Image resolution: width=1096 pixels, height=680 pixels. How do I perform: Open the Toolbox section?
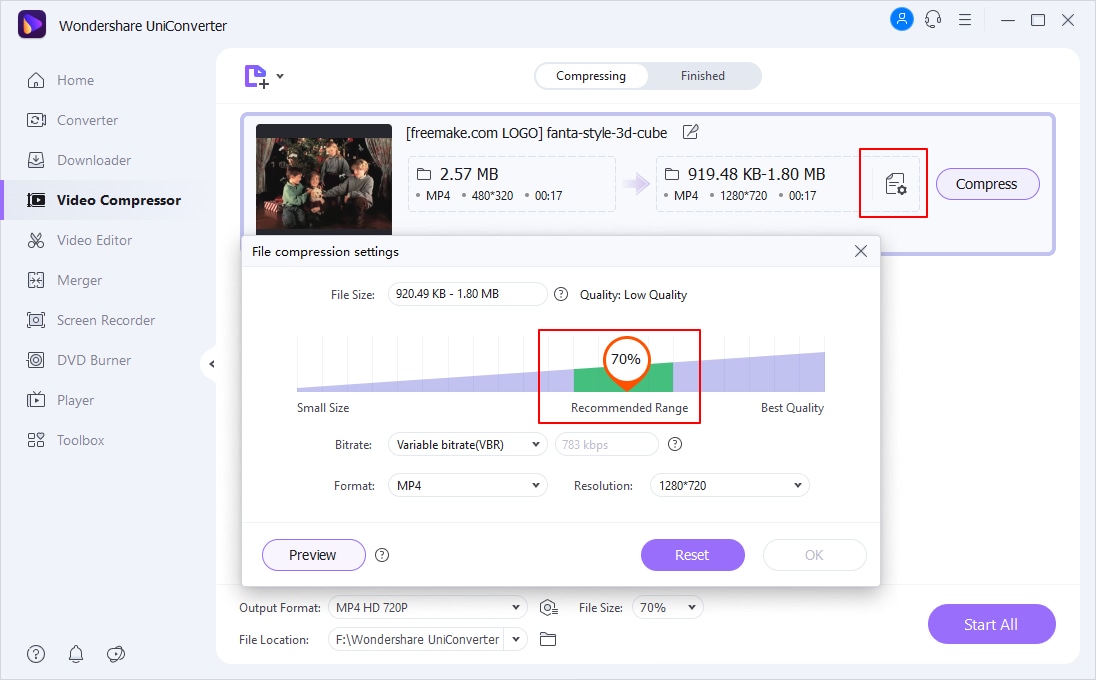66,440
